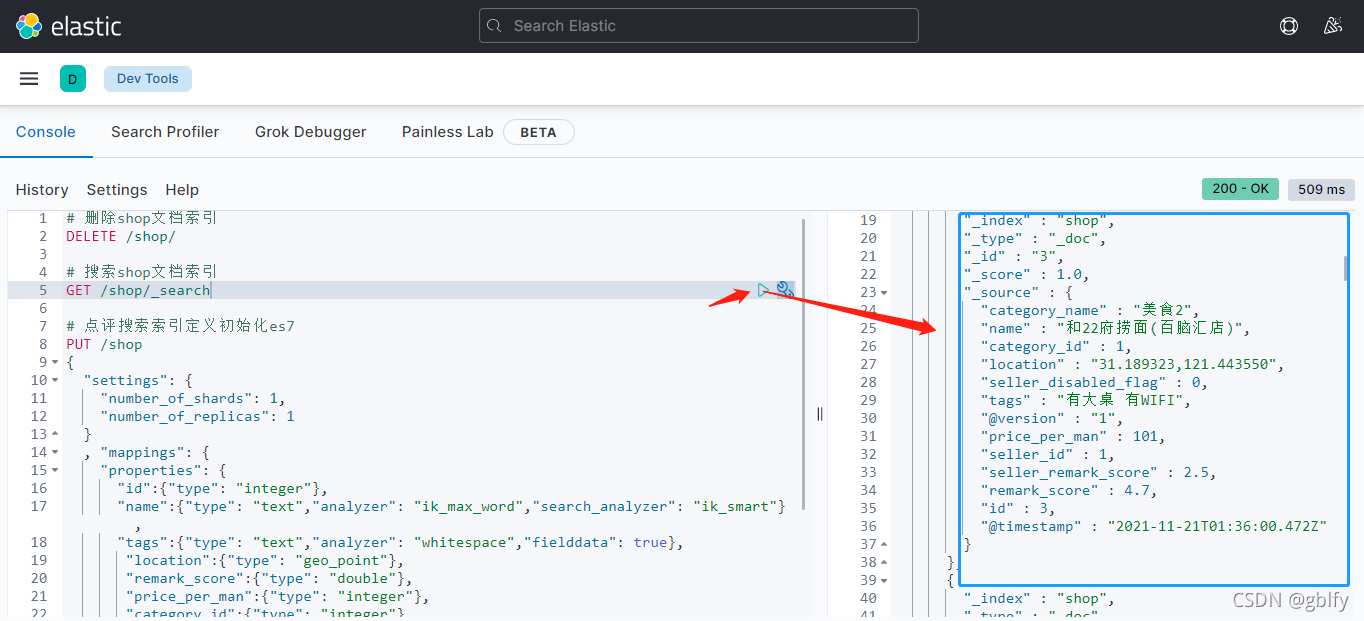Viewport: 1364px width, 621px height.
Task: Run the GET /shop/_search request
Action: (x=764, y=290)
